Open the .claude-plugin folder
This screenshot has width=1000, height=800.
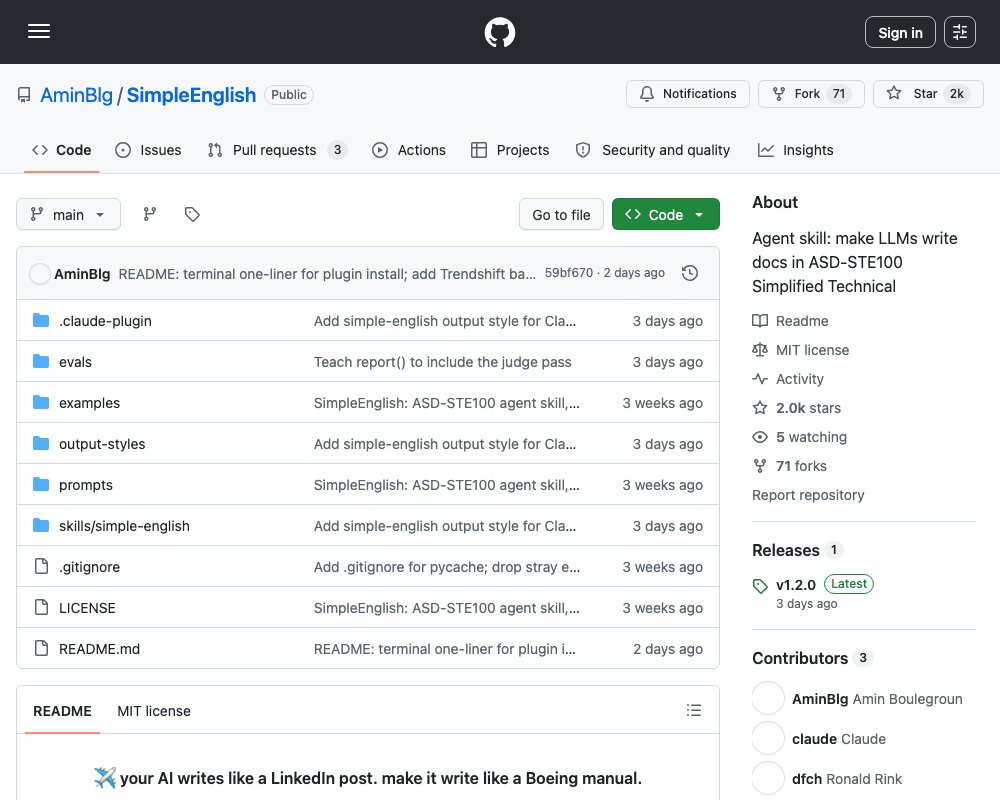tap(105, 321)
